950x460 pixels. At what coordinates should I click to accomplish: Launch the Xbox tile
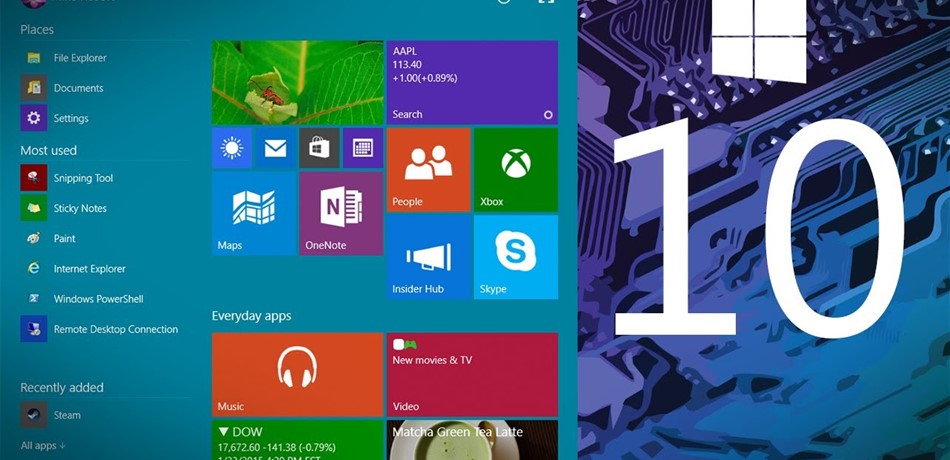(x=516, y=170)
